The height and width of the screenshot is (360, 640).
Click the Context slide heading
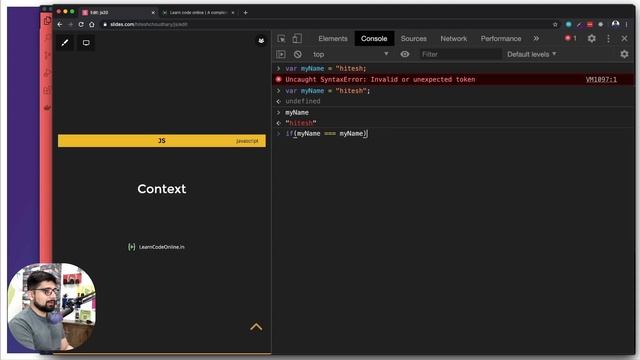(x=162, y=189)
